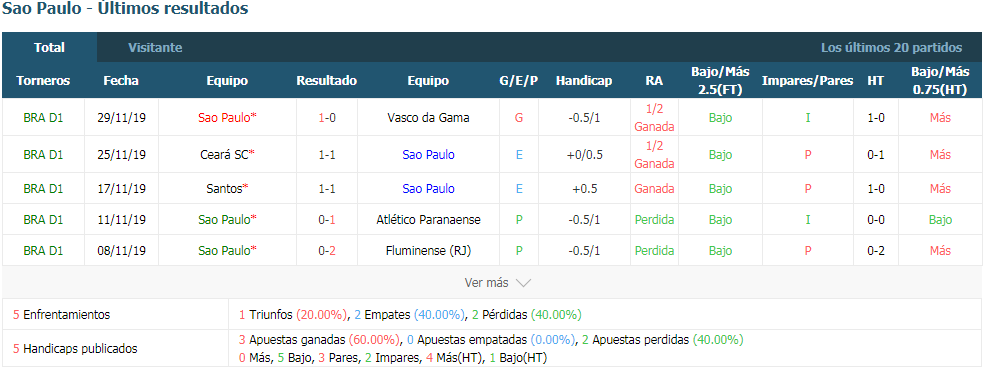Open Atlético Paranaense team link
984x372 pixels.
(428, 220)
